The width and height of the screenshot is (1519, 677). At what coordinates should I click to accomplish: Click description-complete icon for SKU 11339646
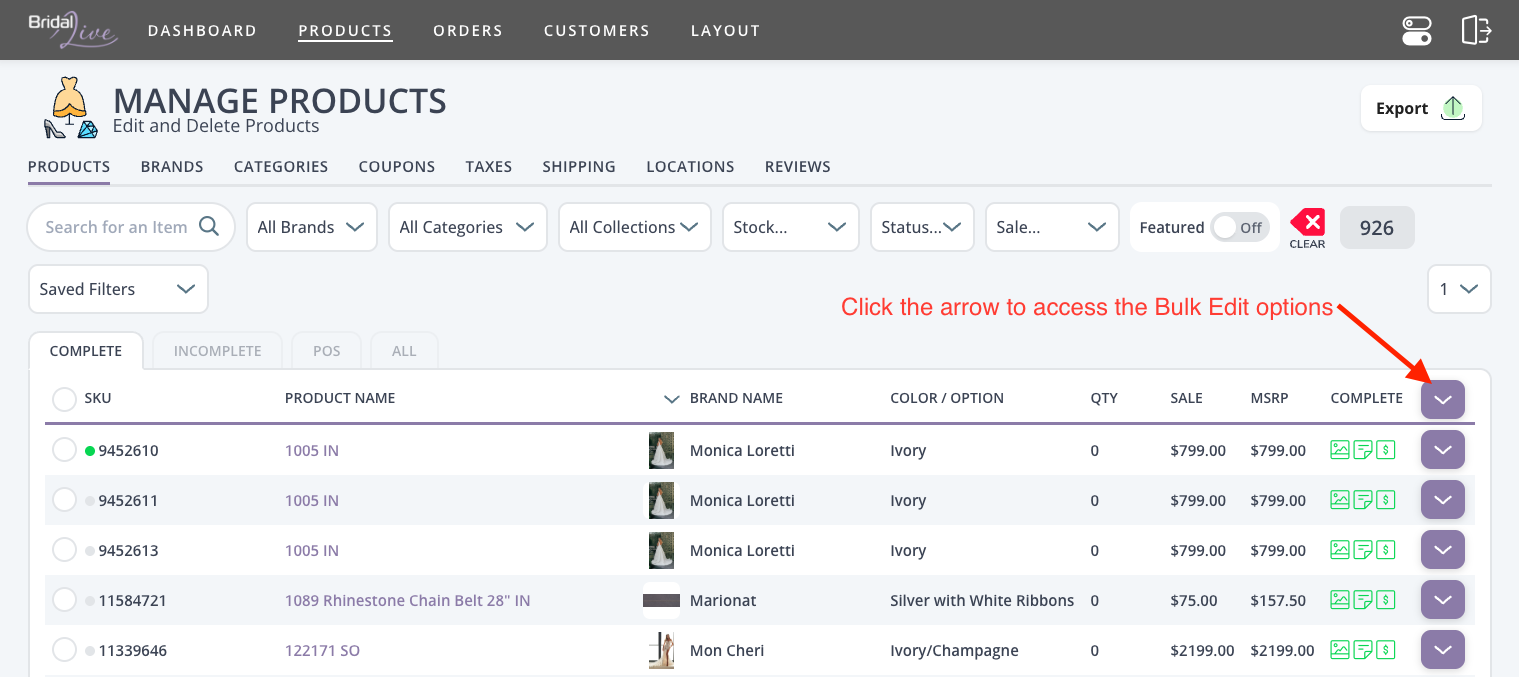tap(1362, 650)
